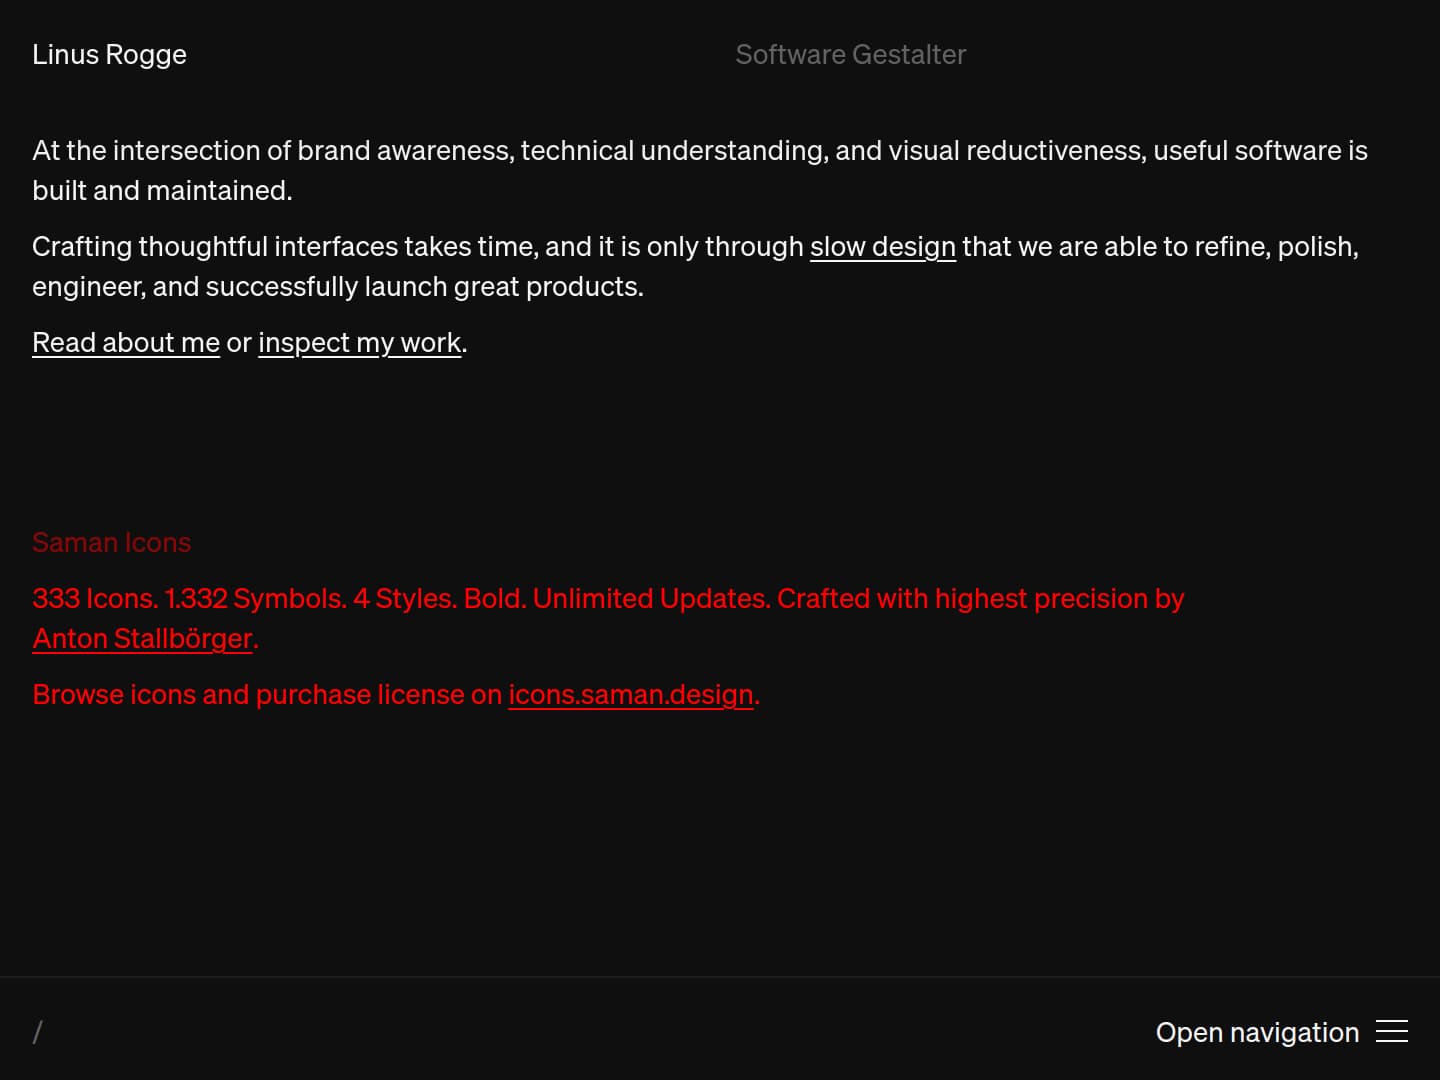
Task: Follow the slow design link
Action: pos(882,246)
